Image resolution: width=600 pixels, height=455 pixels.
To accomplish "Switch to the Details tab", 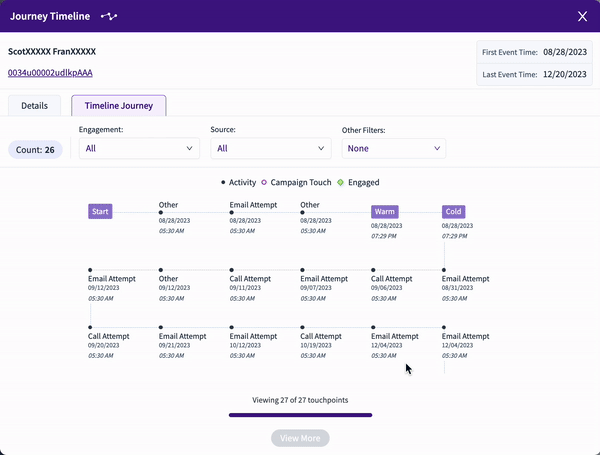I will (x=34, y=106).
